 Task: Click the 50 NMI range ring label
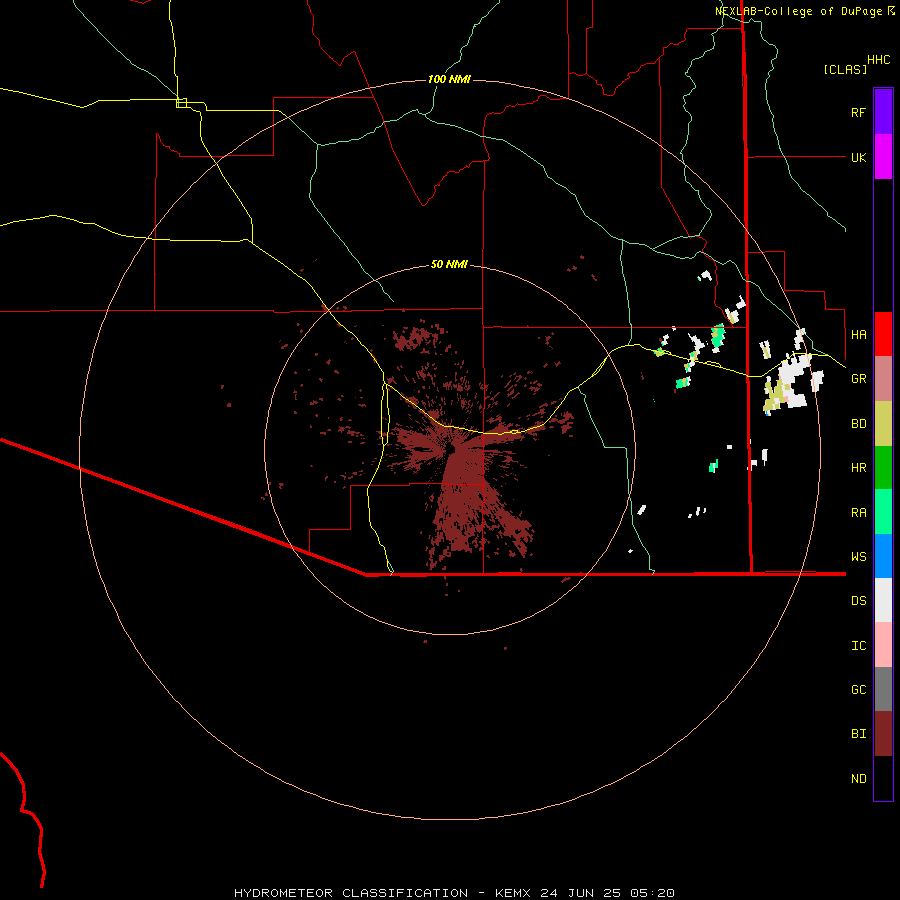449,264
